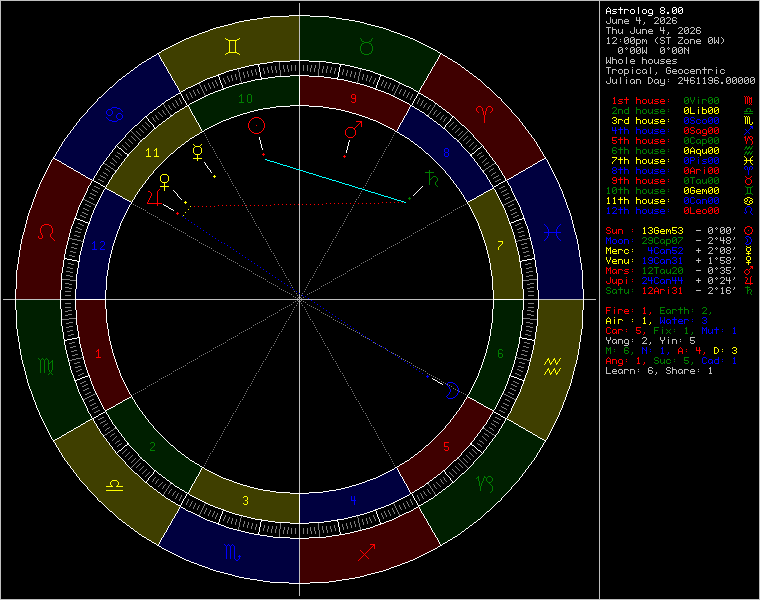Click the Scorpio symbol beside 3rd house row

(749, 121)
